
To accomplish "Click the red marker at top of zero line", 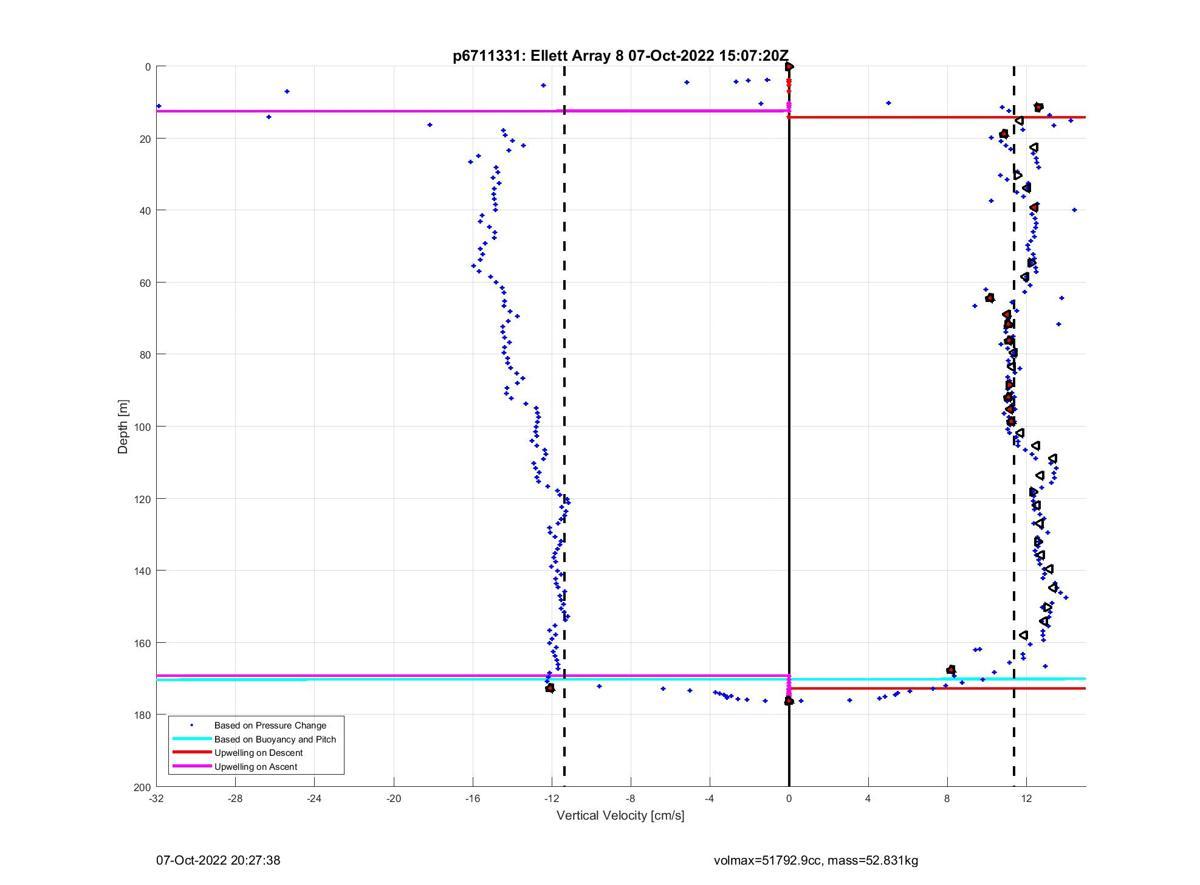I will click(x=789, y=67).
